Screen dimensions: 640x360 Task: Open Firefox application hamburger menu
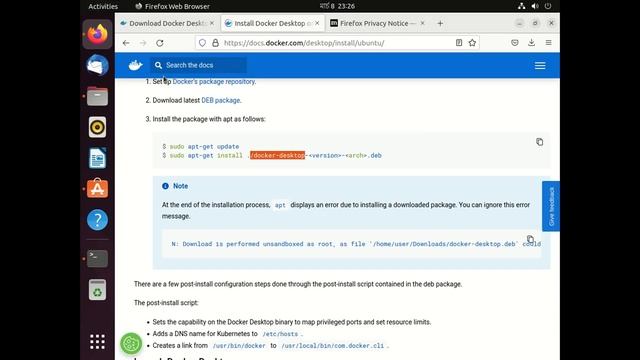coord(549,43)
